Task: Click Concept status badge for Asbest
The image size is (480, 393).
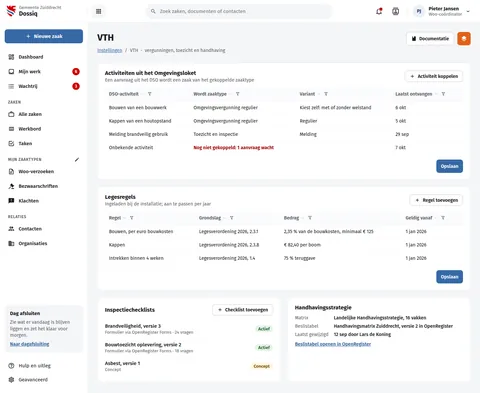Action: point(261,366)
